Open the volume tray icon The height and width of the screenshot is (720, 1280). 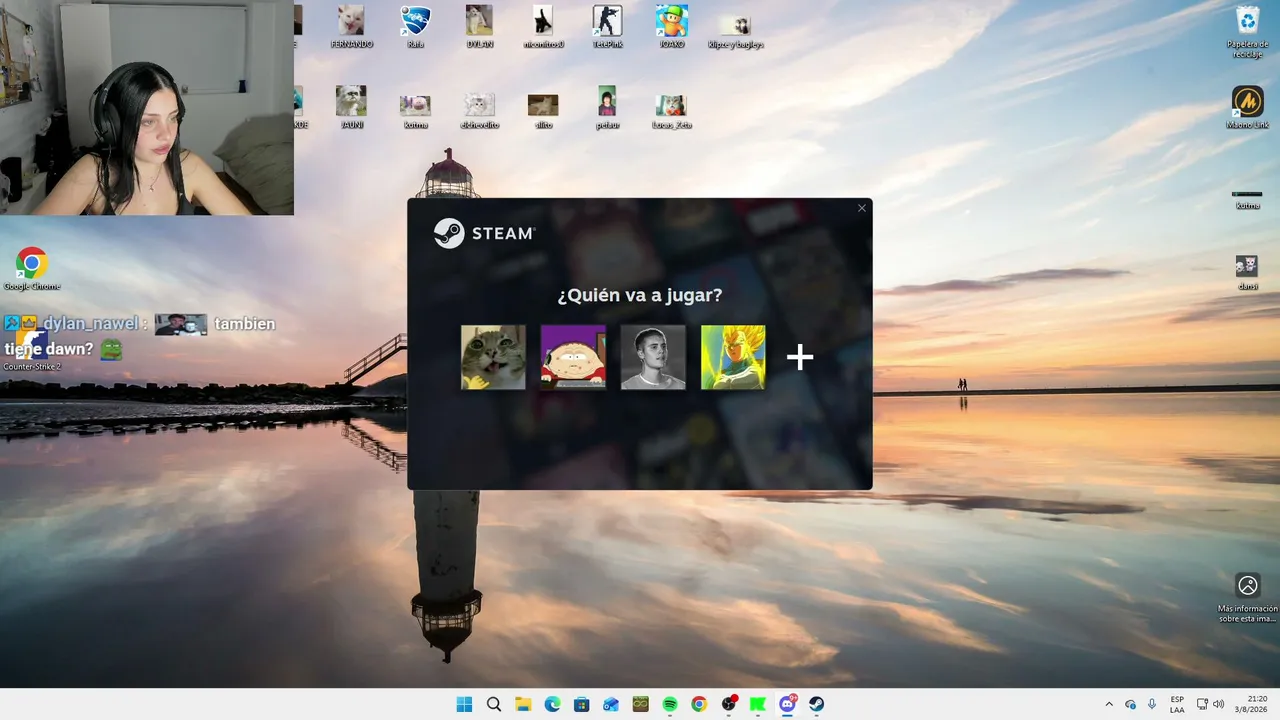pyautogui.click(x=1219, y=704)
